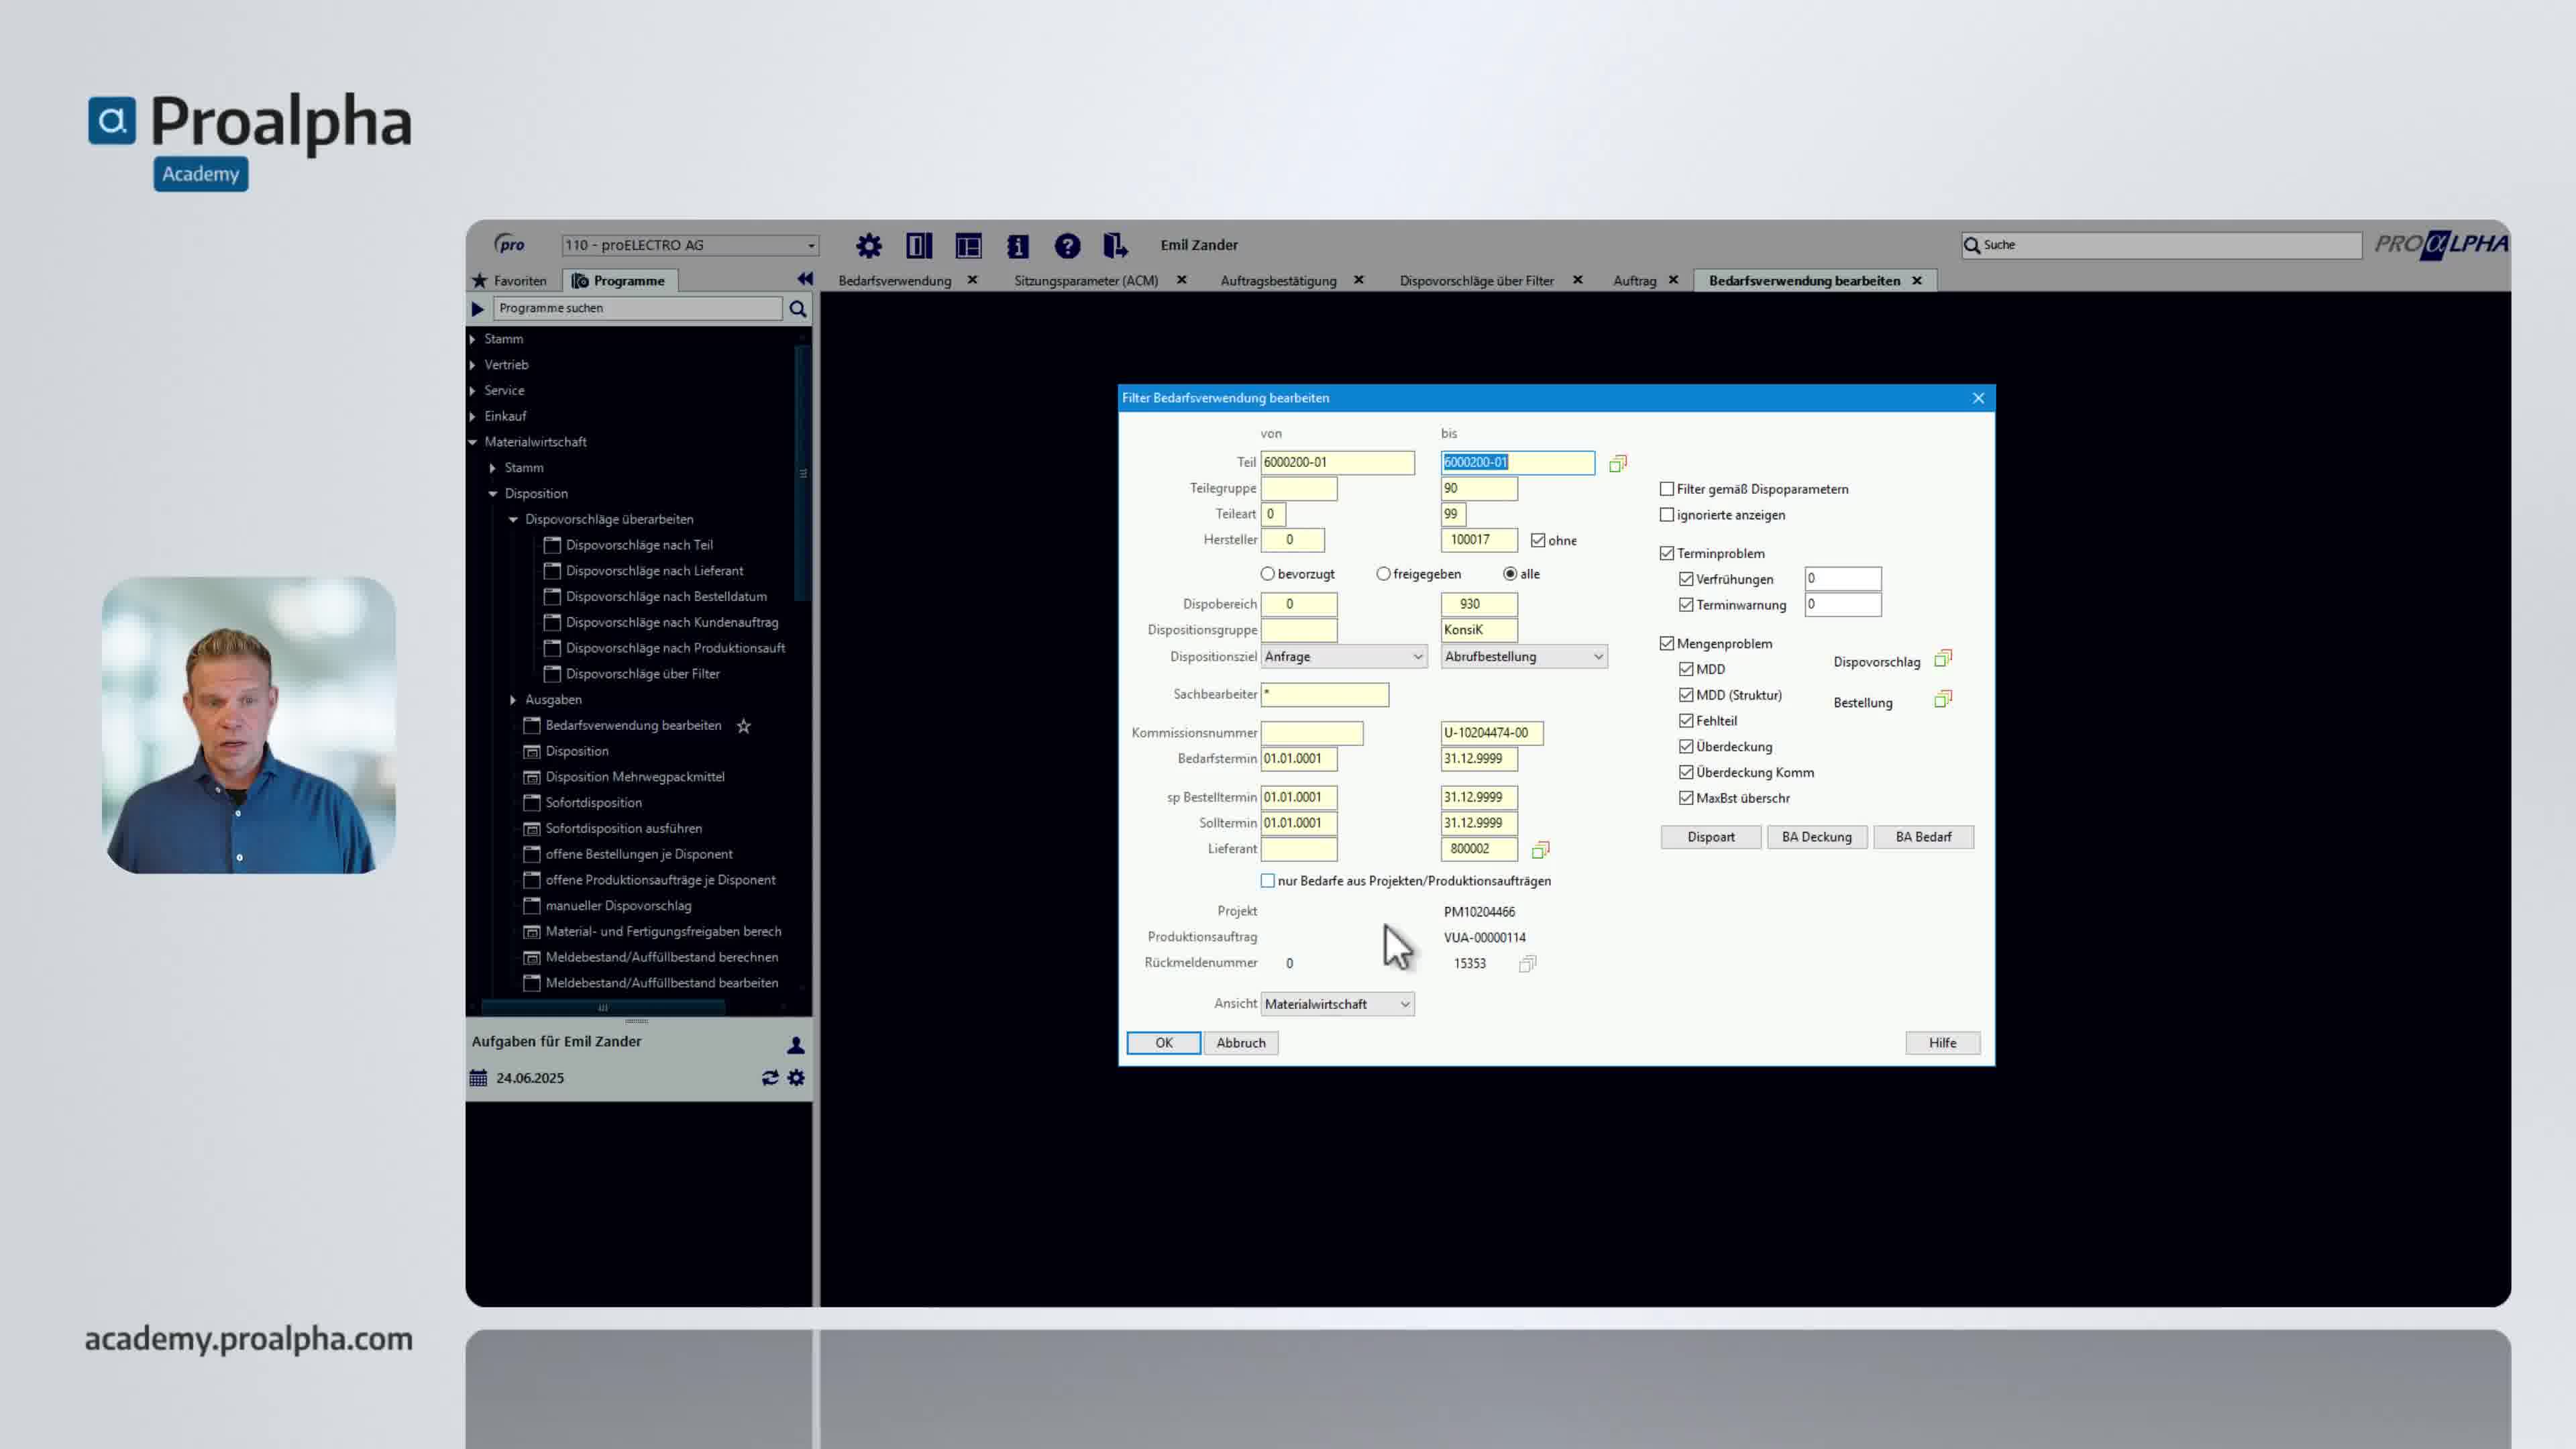Favorite Bedarfsverwendung bearbeiten with star icon
Image resolution: width=2576 pixels, height=1449 pixels.
743,726
